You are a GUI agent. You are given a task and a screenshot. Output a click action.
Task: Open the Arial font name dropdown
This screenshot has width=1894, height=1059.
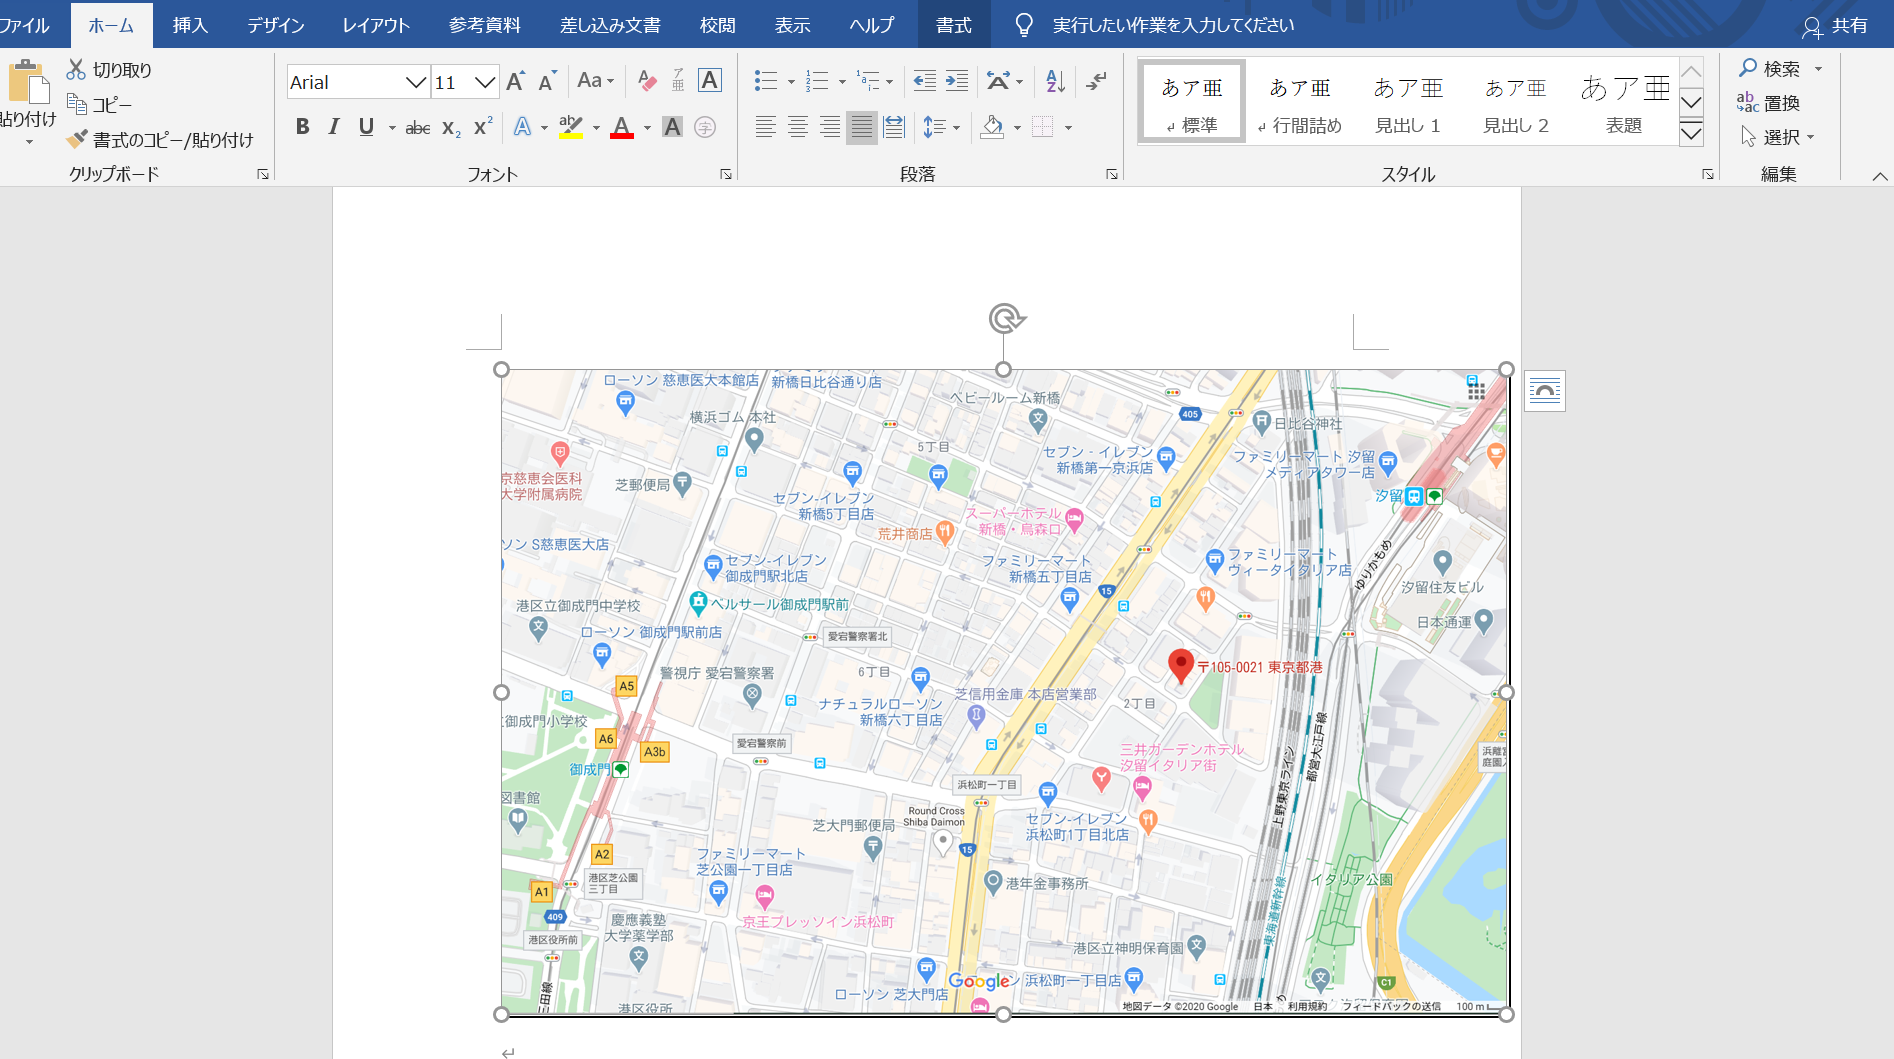(414, 81)
